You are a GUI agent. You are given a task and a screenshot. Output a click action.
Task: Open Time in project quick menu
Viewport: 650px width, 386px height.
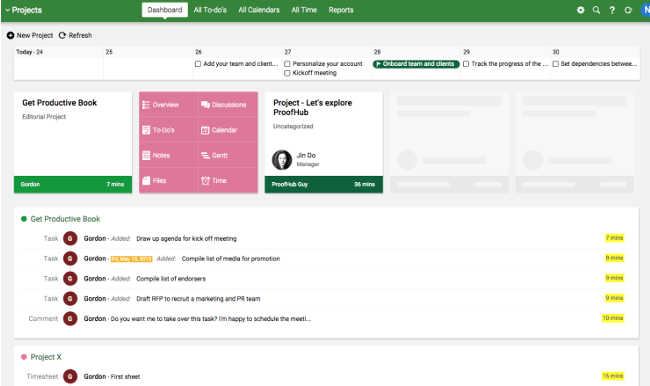(x=228, y=180)
